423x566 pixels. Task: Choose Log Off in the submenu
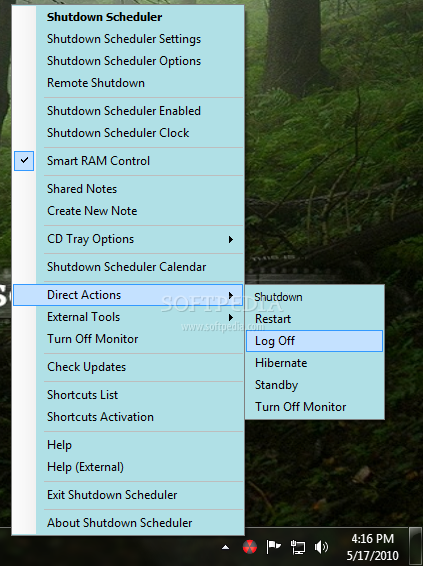pos(314,341)
